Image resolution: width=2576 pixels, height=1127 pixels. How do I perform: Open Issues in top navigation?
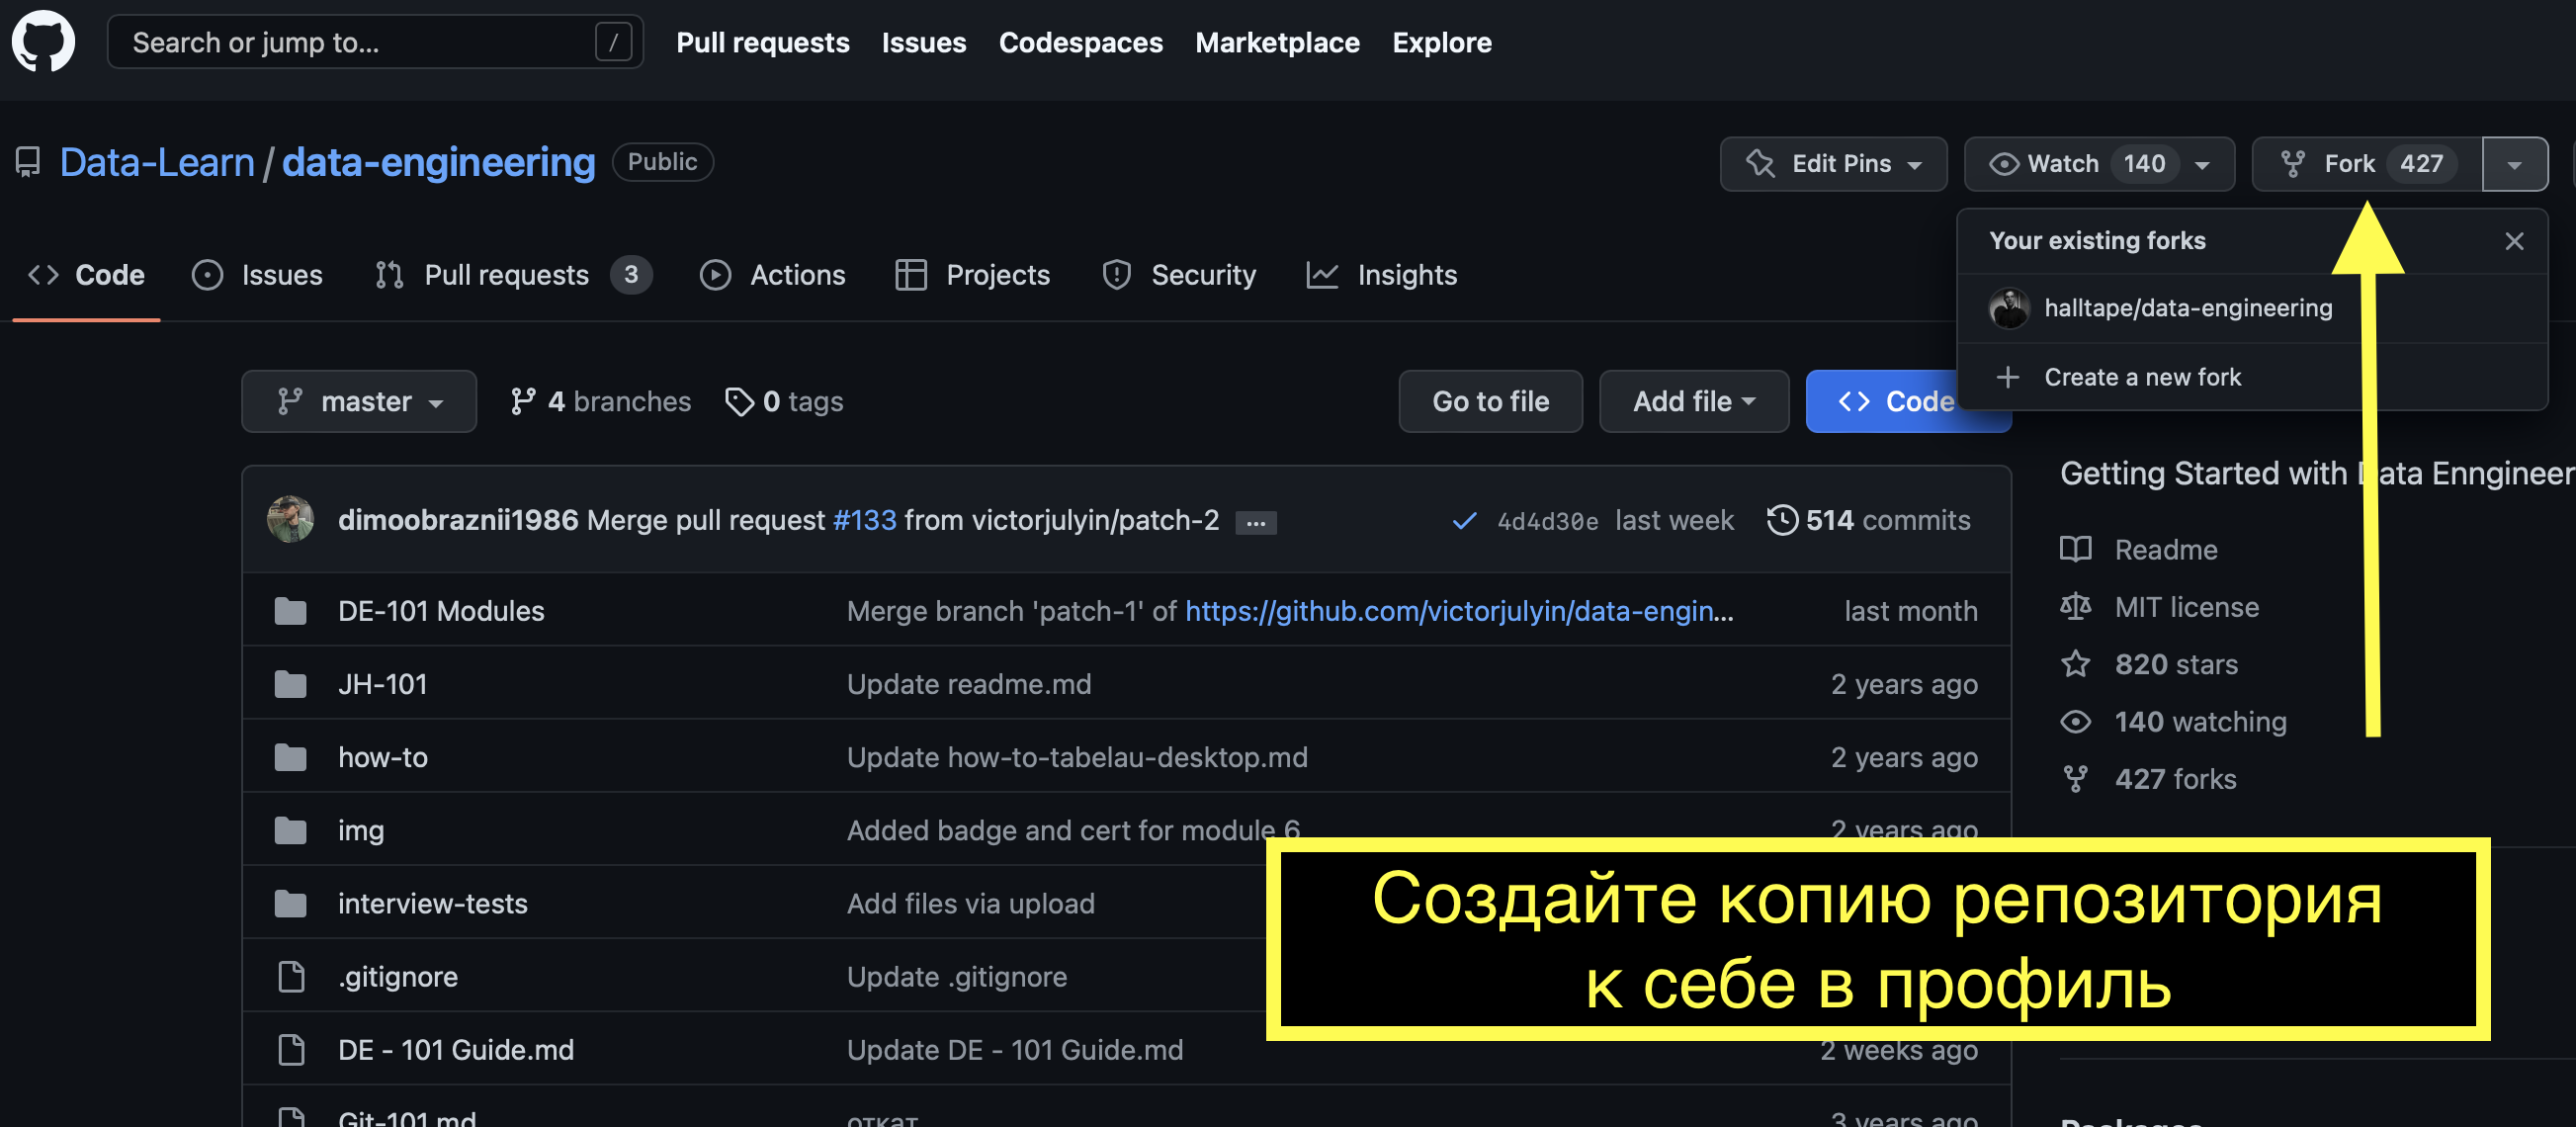coord(923,42)
